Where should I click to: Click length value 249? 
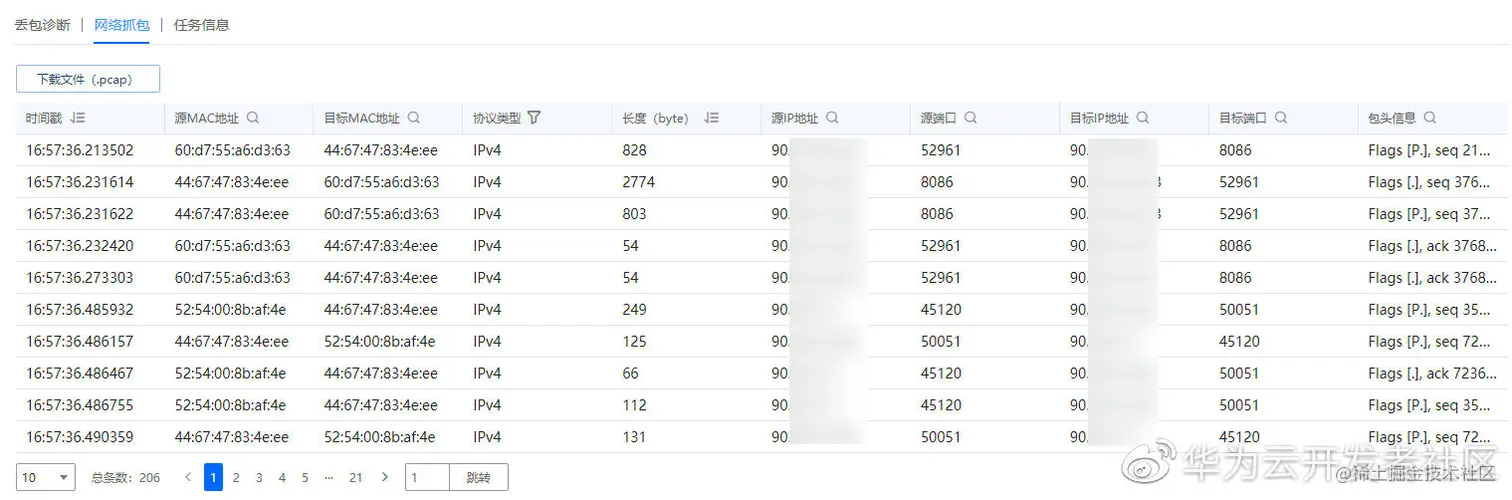pos(635,310)
